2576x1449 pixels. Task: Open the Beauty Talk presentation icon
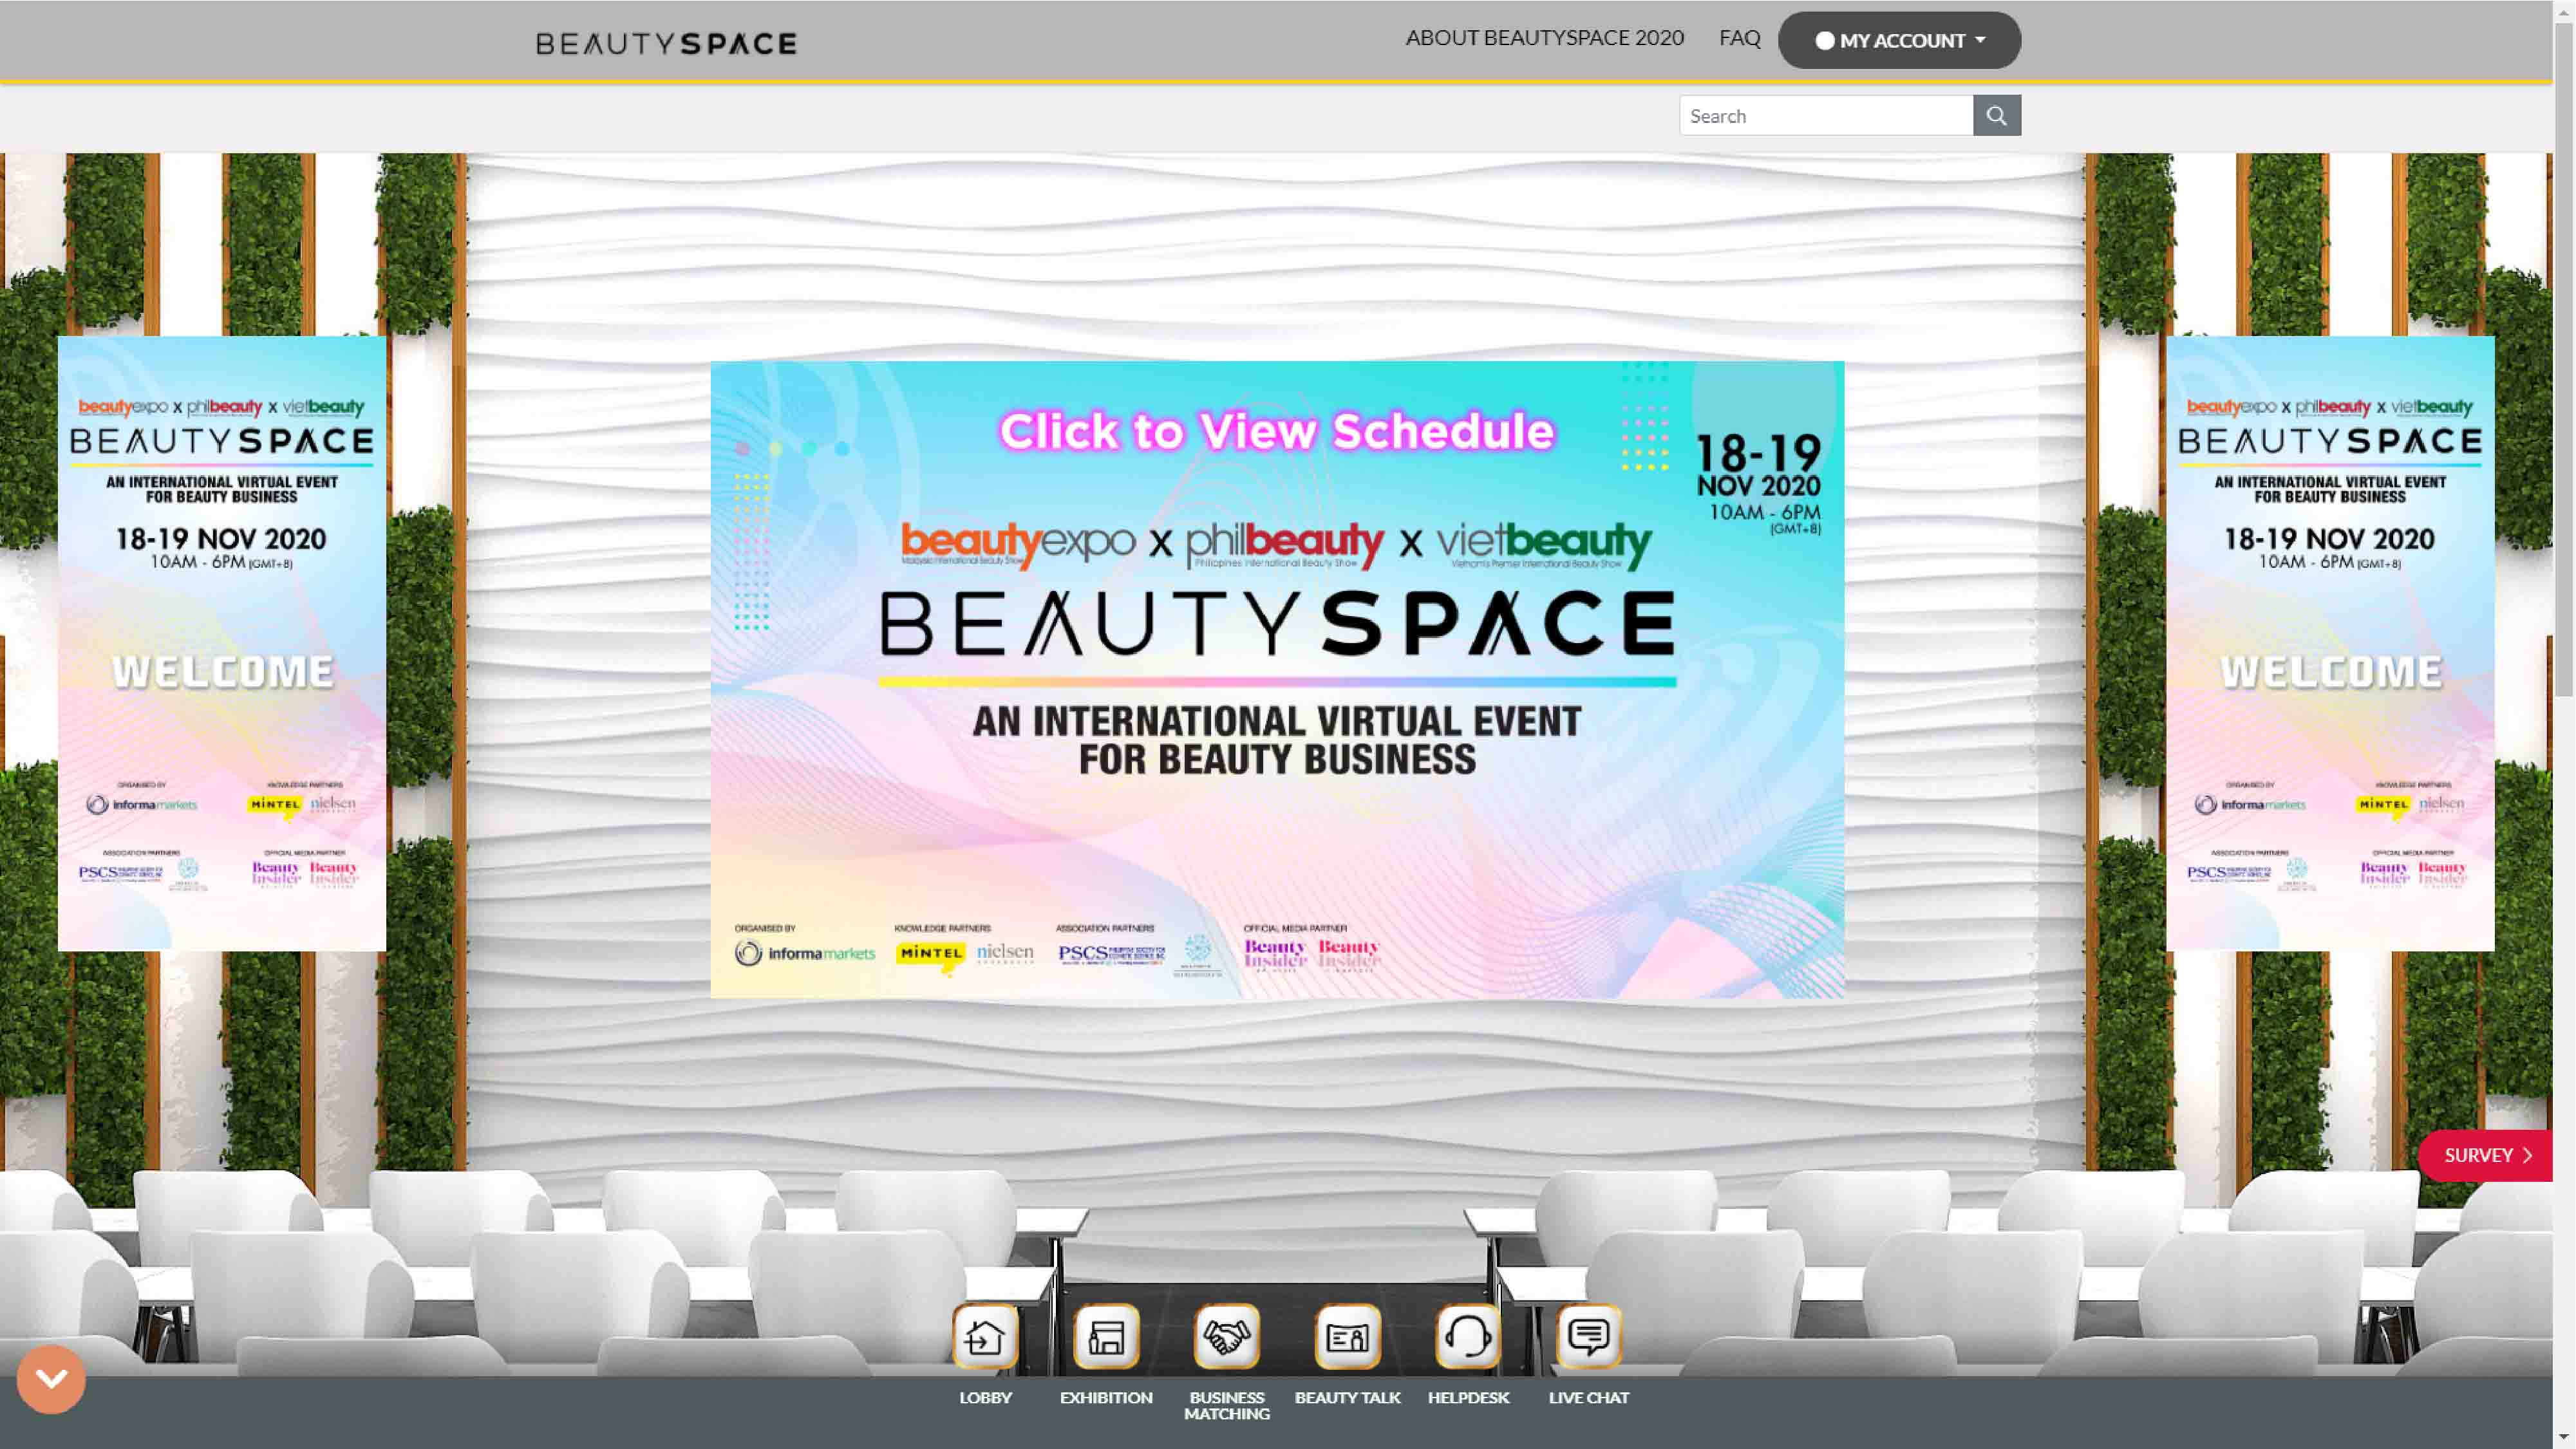pos(1347,1336)
